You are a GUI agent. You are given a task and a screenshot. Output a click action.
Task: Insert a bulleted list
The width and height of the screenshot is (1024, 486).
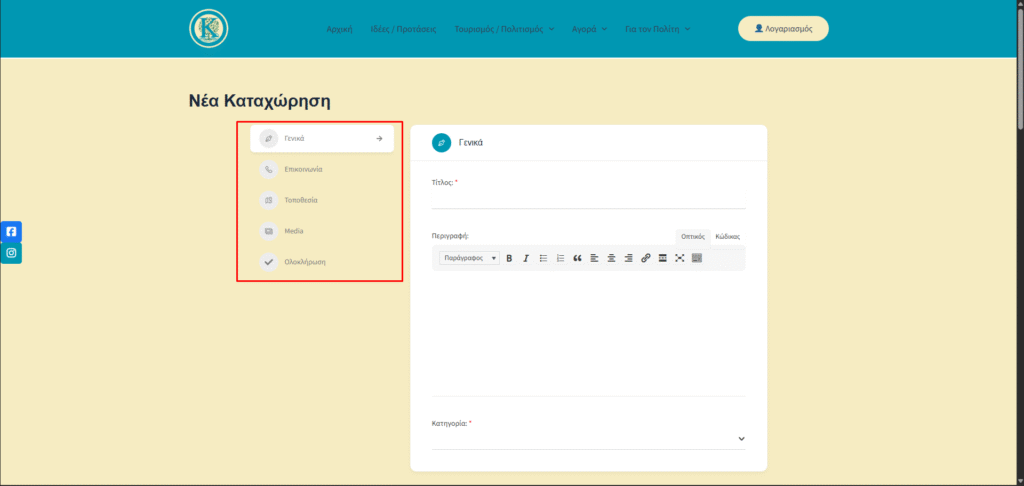coord(543,258)
